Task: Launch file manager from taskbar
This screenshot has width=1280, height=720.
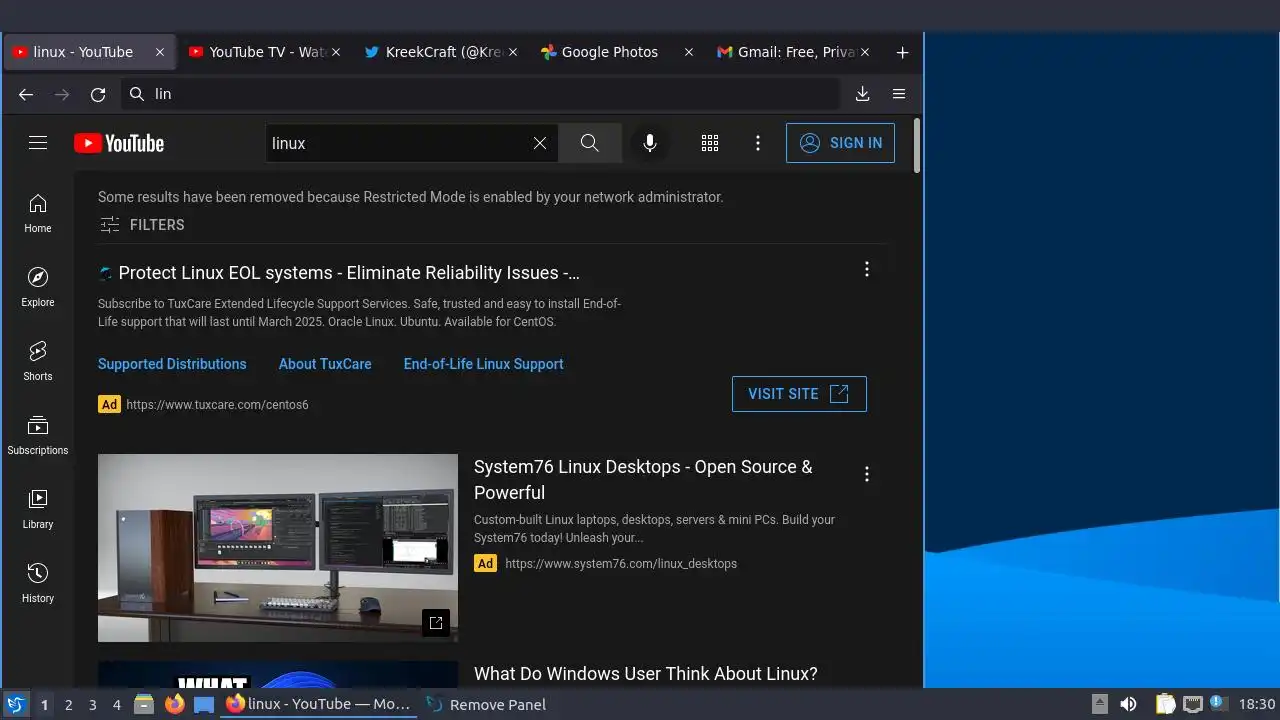Action: [144, 704]
